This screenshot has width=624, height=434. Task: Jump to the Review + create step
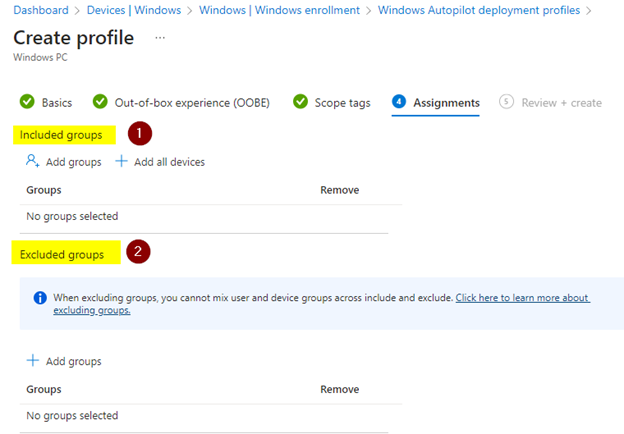click(561, 102)
